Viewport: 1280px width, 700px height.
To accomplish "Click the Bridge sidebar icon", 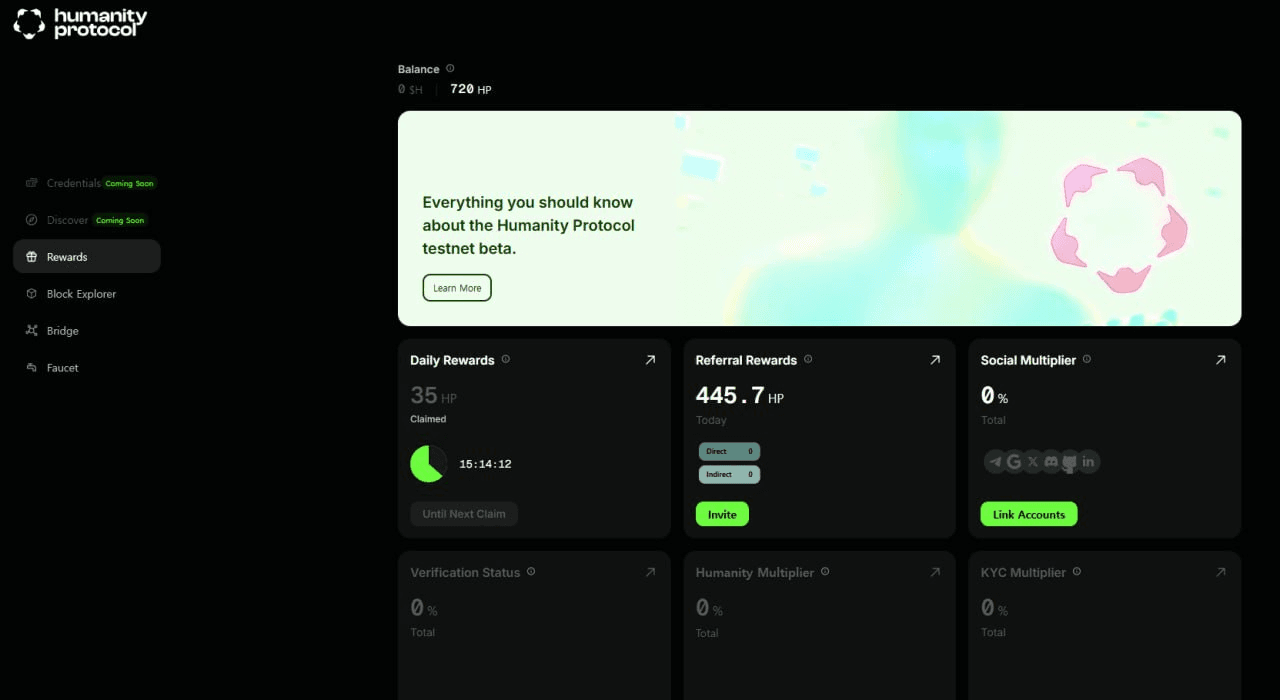I will (x=32, y=331).
